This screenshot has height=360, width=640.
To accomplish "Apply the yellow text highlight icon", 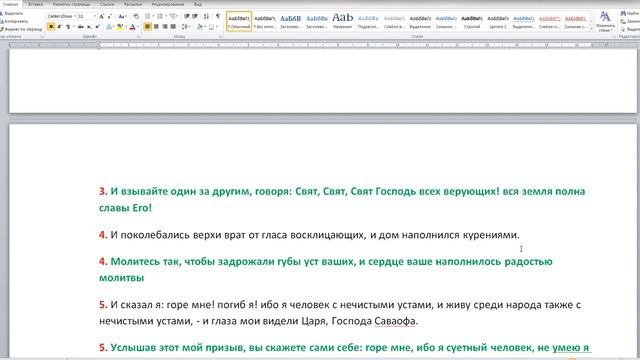I will [120, 27].
